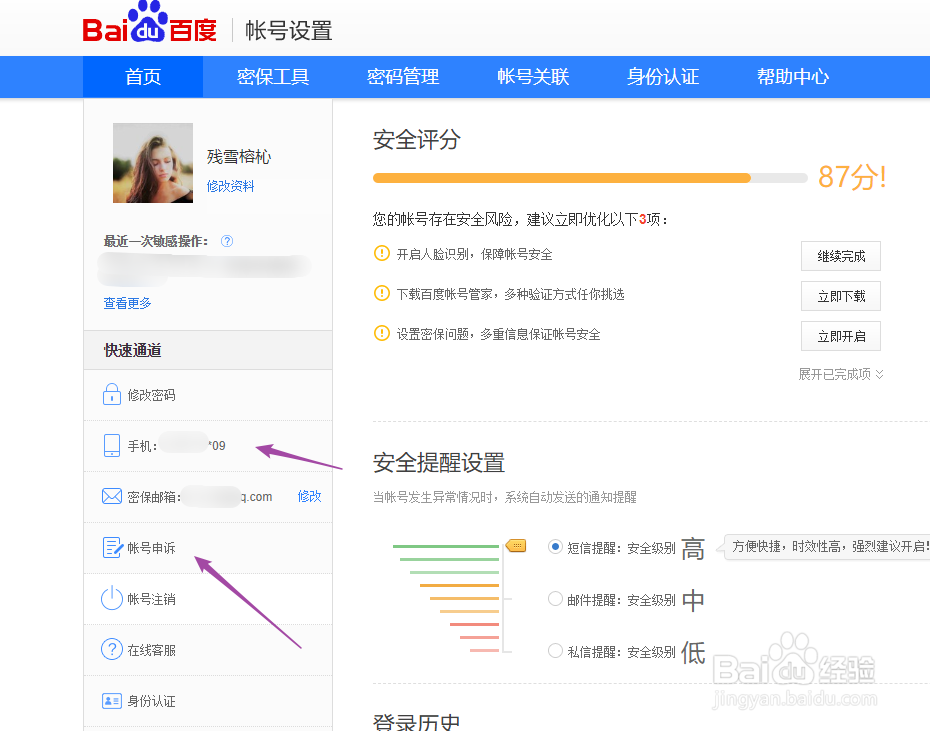Viewport: 930px width, 731px height.
Task: Open 在线客服 with the question mark icon
Action: click(111, 649)
